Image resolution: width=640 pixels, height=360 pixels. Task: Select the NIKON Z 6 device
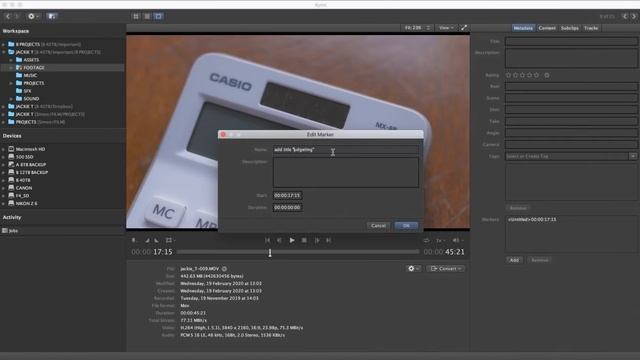pos(26,203)
